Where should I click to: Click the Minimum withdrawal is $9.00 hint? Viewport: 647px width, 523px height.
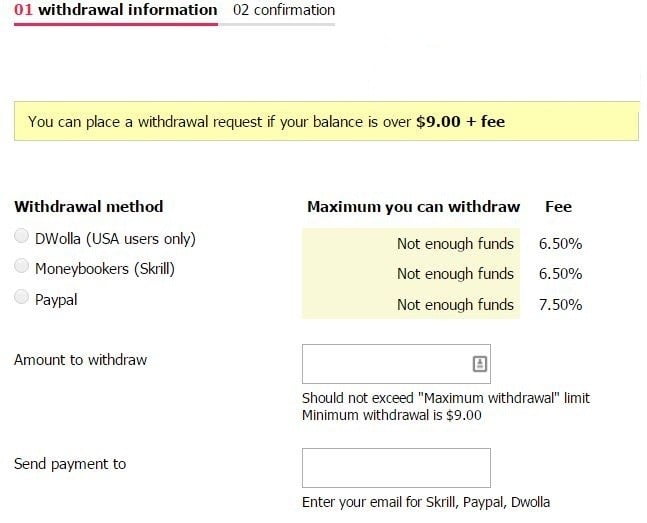392,415
